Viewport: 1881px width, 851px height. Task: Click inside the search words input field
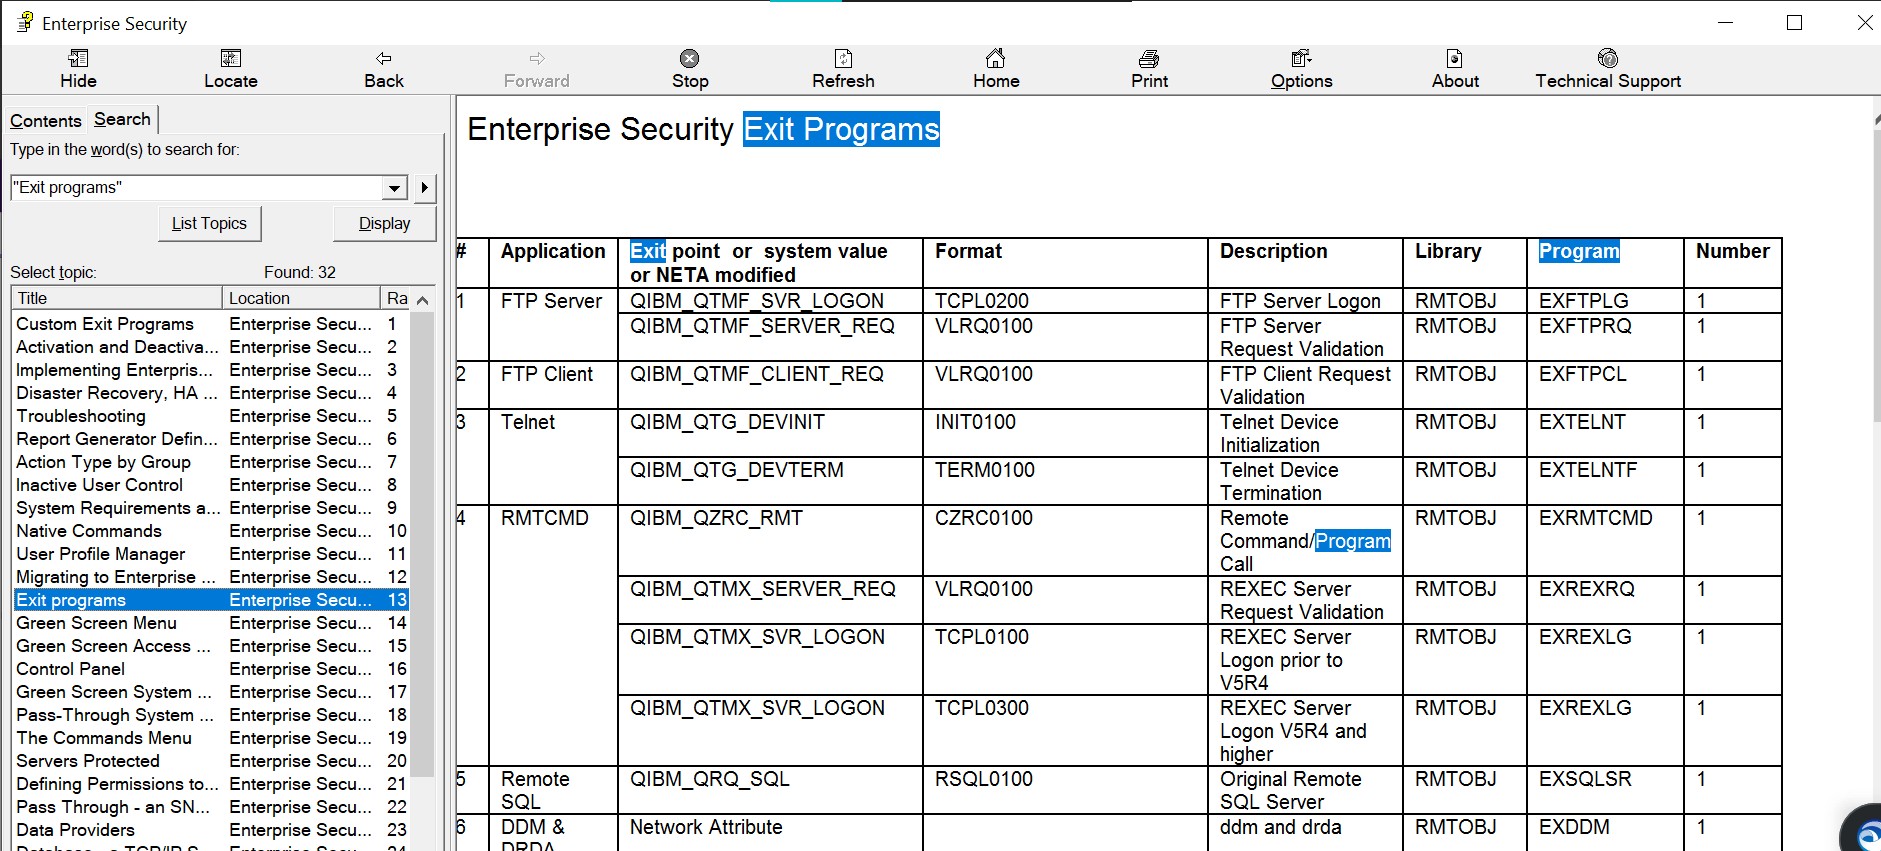(x=197, y=188)
